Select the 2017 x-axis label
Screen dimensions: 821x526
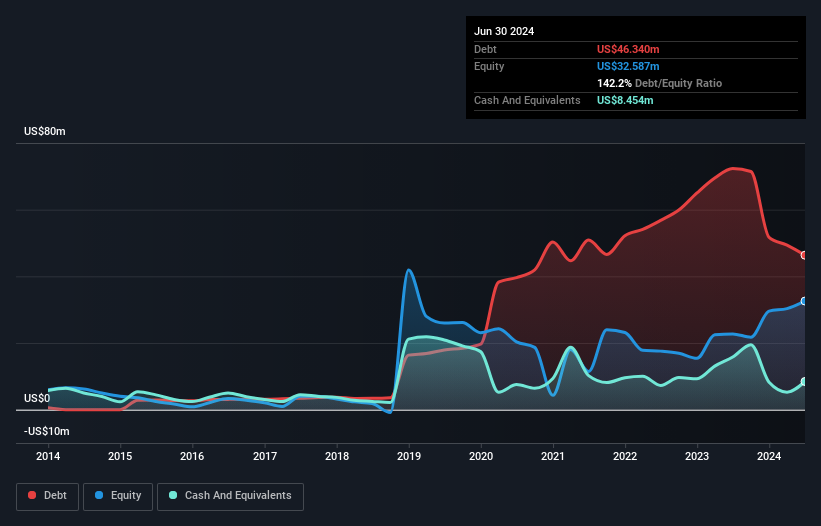(x=265, y=456)
